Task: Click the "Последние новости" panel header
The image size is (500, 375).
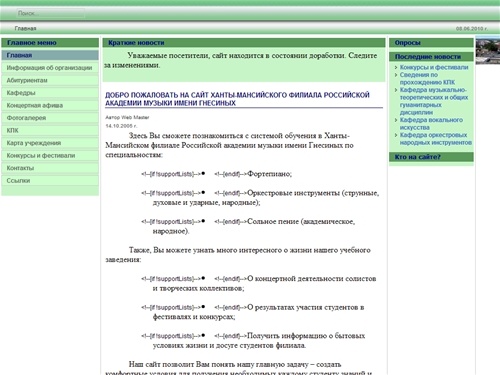Action: click(x=431, y=57)
